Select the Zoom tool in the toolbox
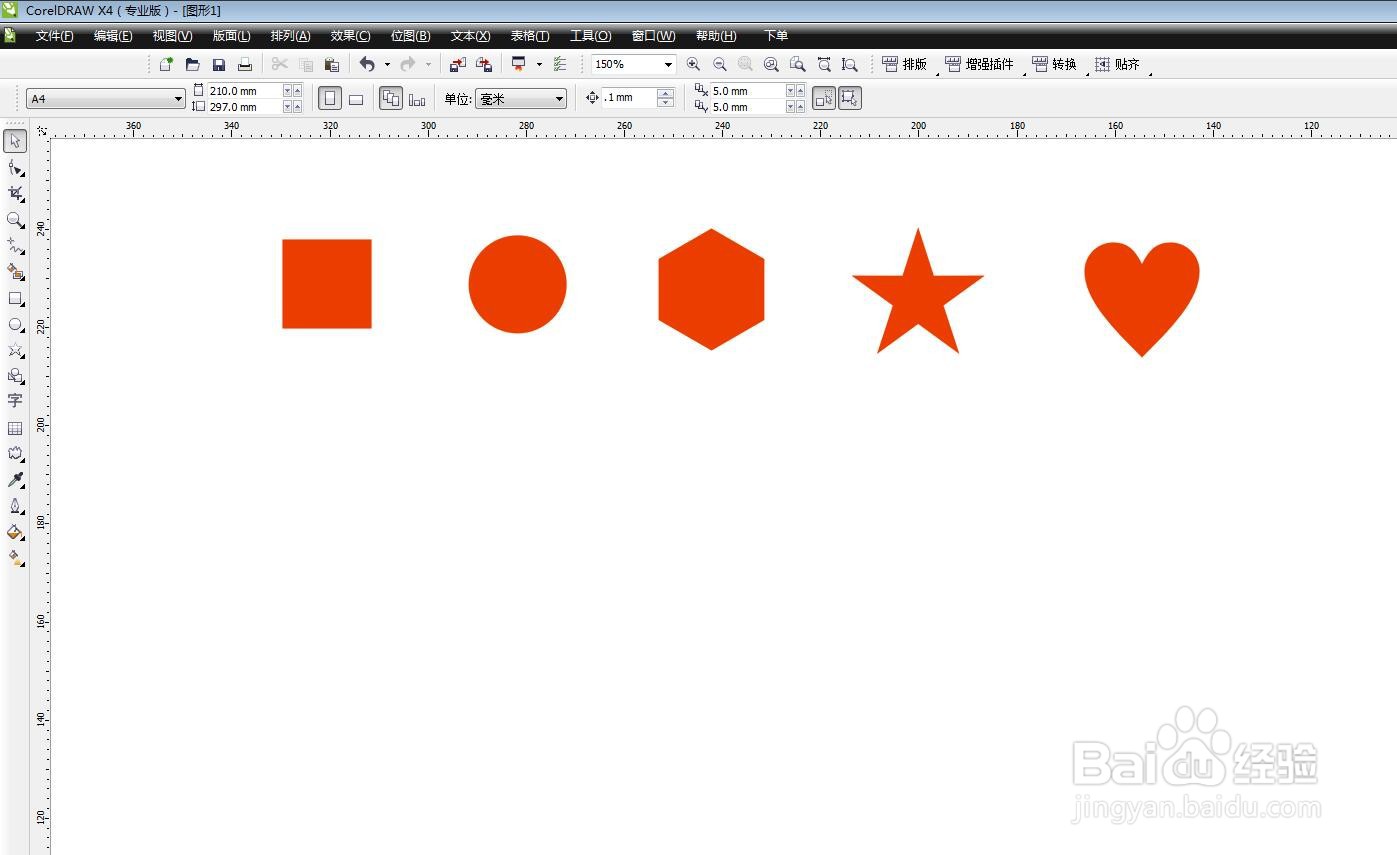This screenshot has width=1397, height=855. point(15,219)
